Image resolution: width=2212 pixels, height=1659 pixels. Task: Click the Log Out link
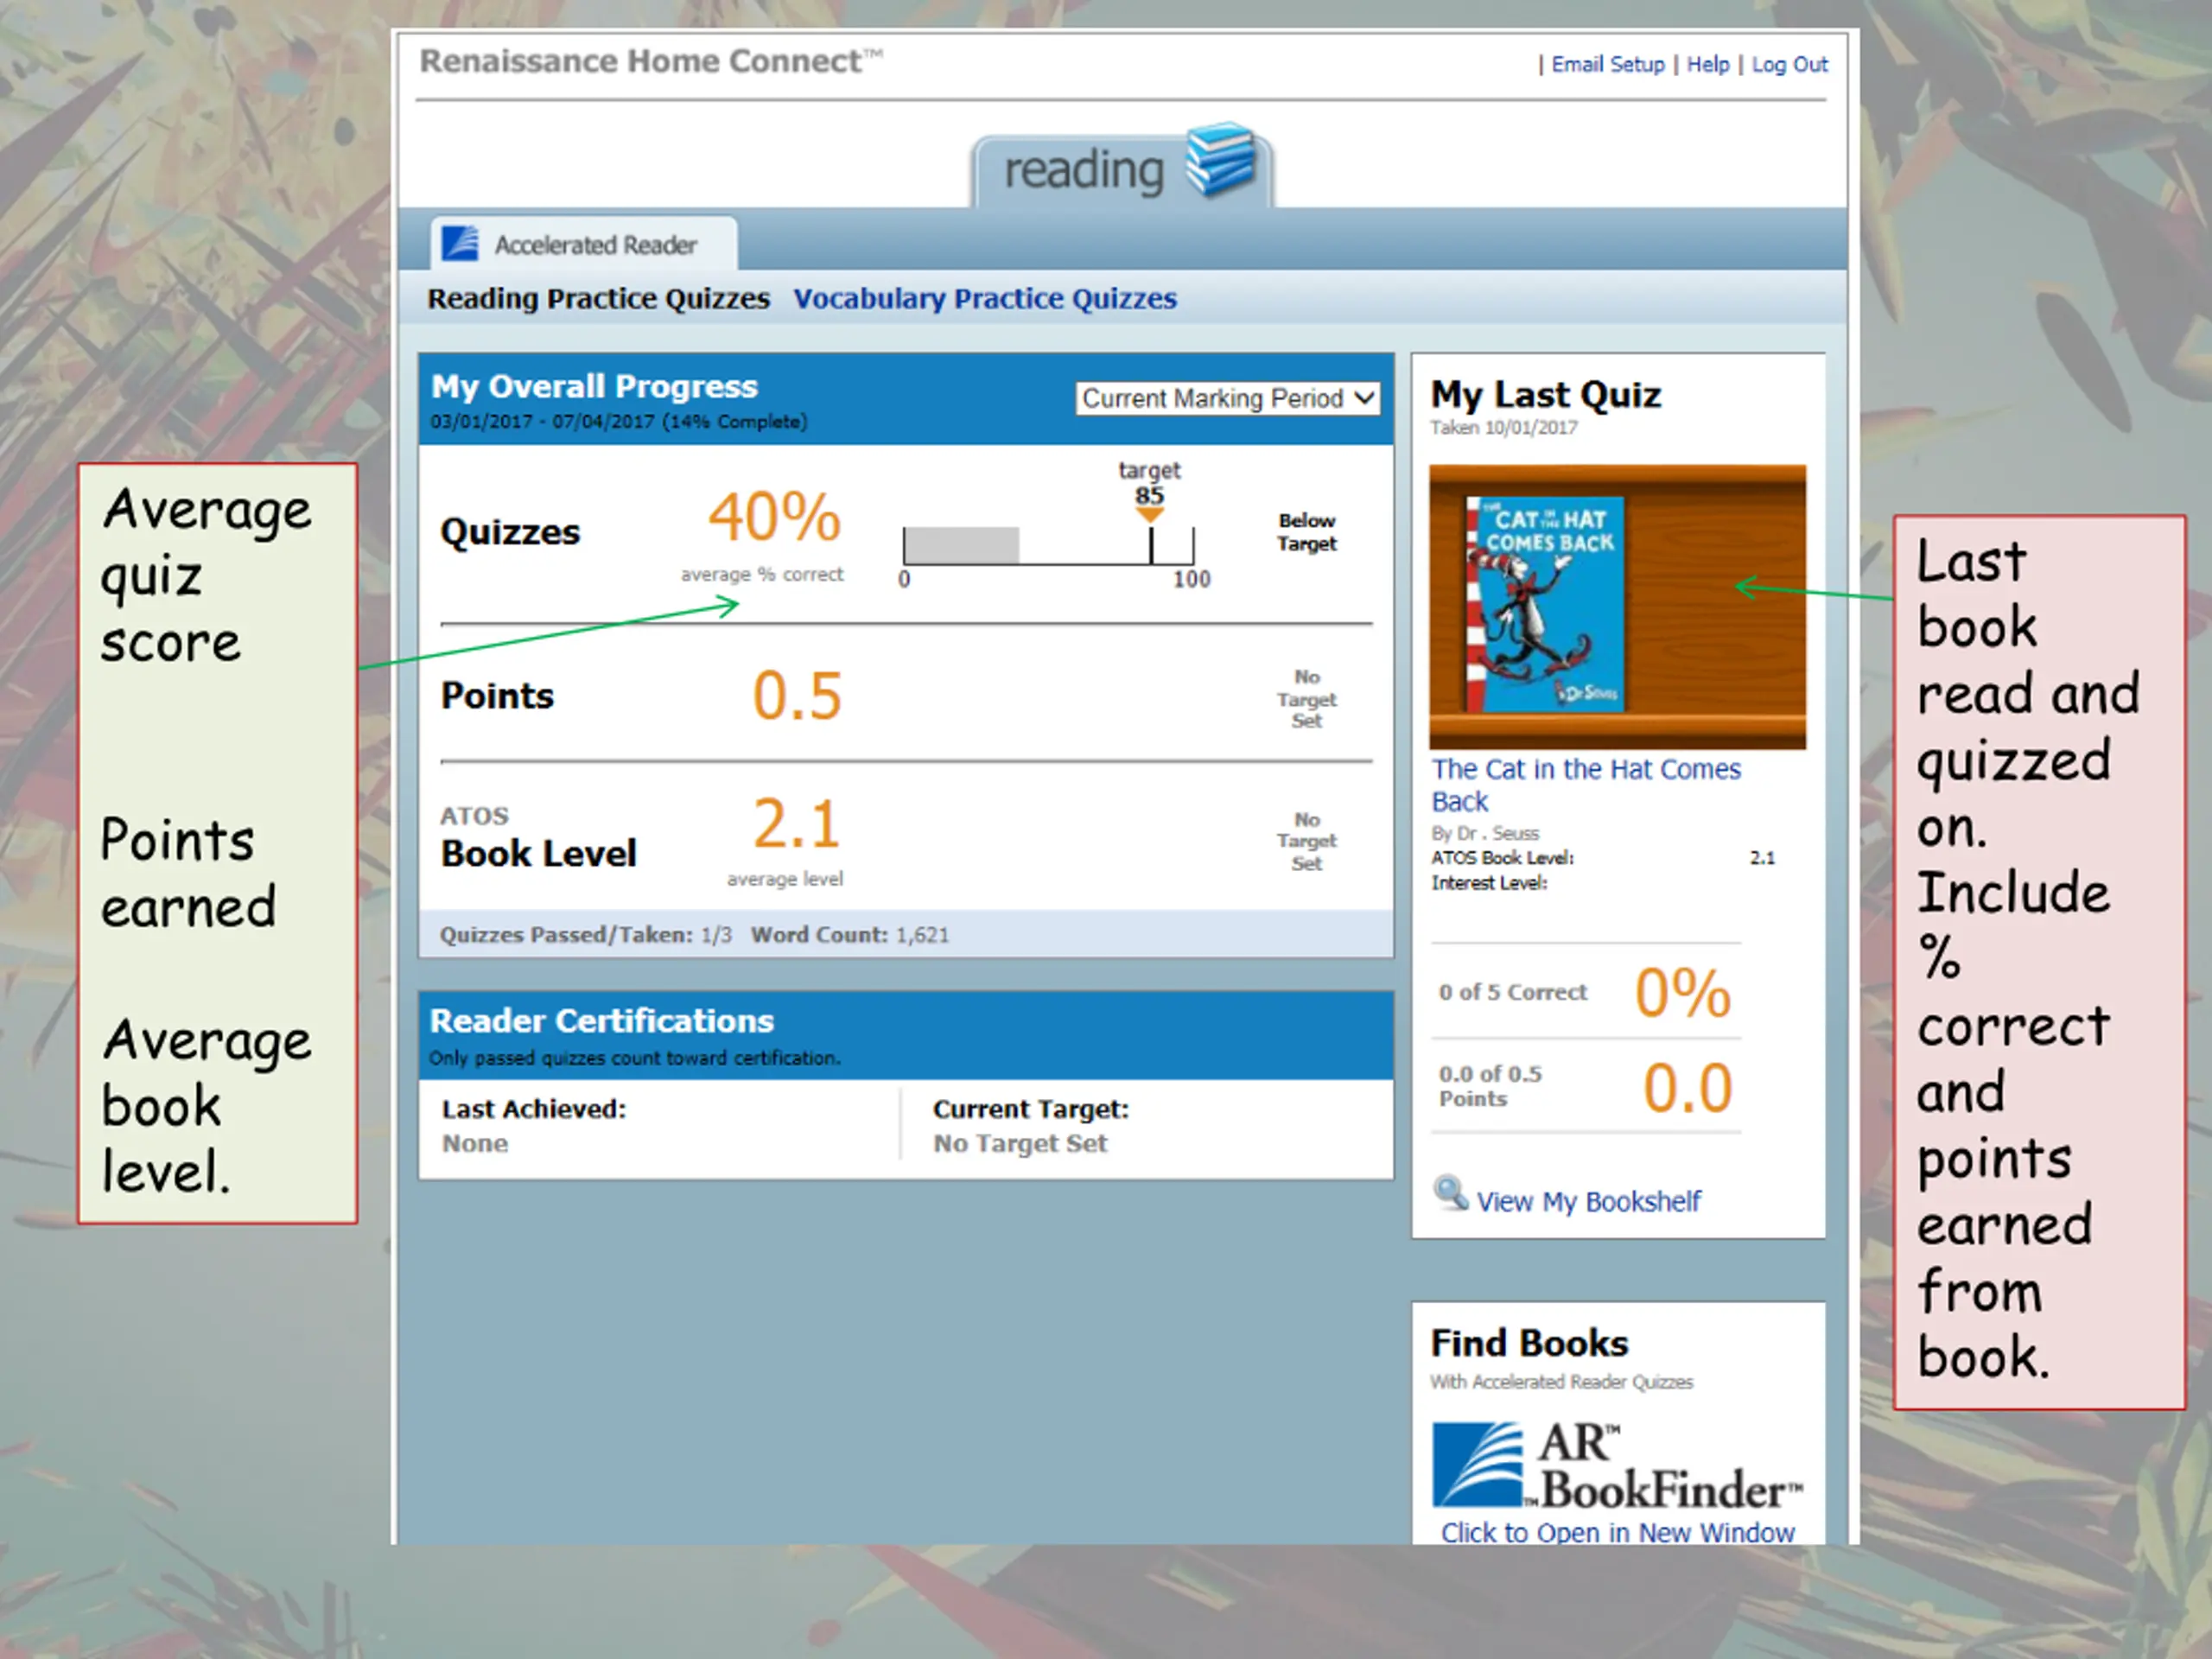1789,64
